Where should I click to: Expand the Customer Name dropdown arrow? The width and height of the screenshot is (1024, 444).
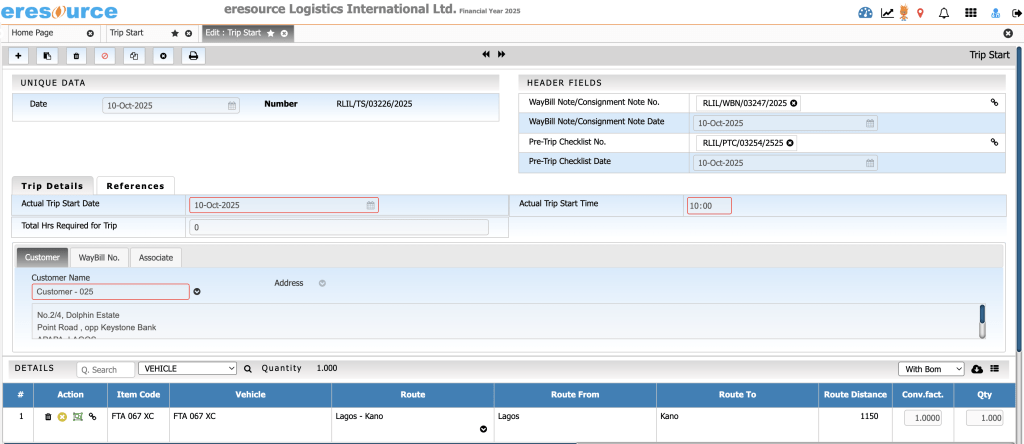197,292
